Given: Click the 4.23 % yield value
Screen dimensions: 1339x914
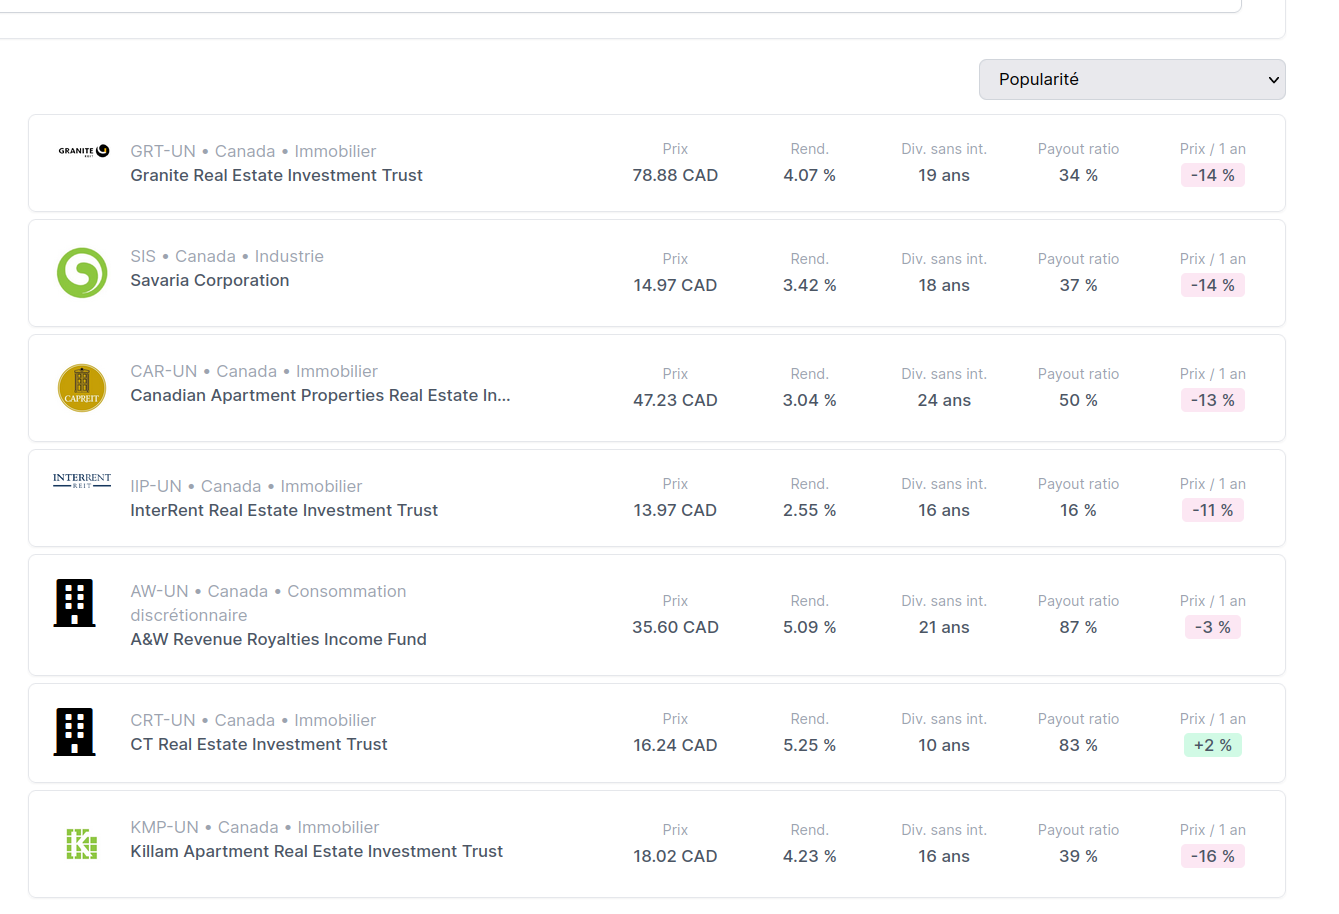Looking at the screenshot, I should coord(809,856).
